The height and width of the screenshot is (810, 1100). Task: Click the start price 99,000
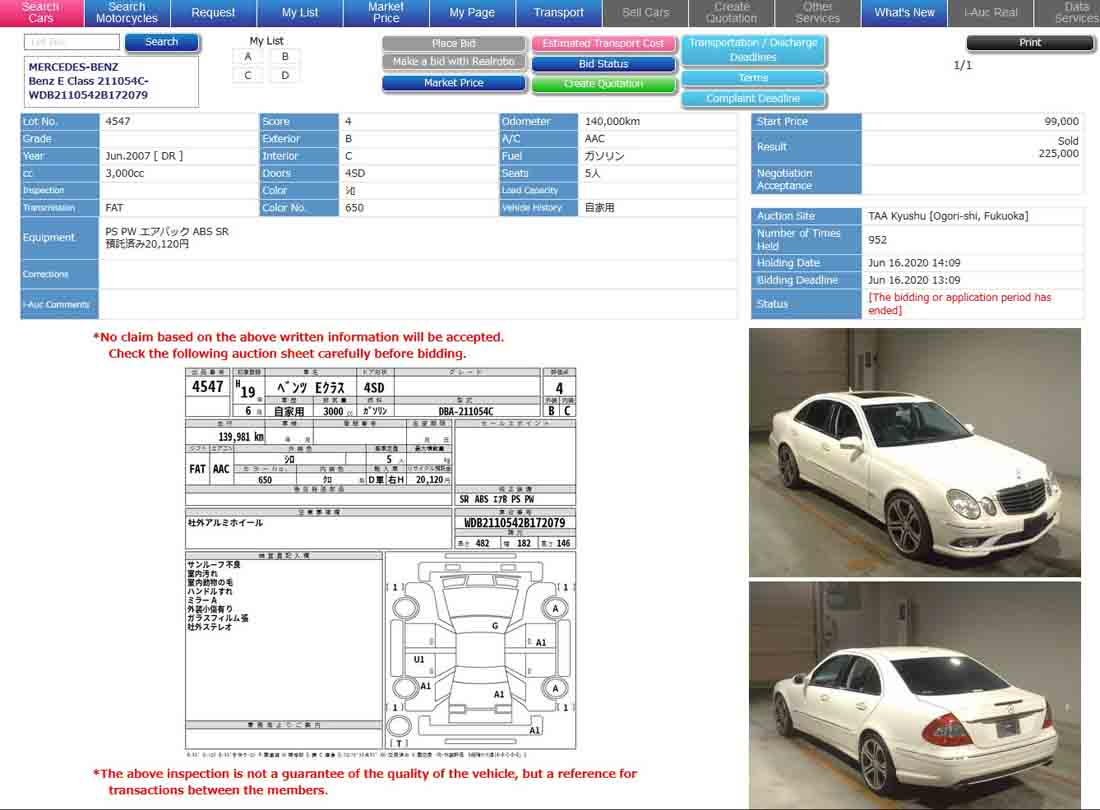[1061, 121]
